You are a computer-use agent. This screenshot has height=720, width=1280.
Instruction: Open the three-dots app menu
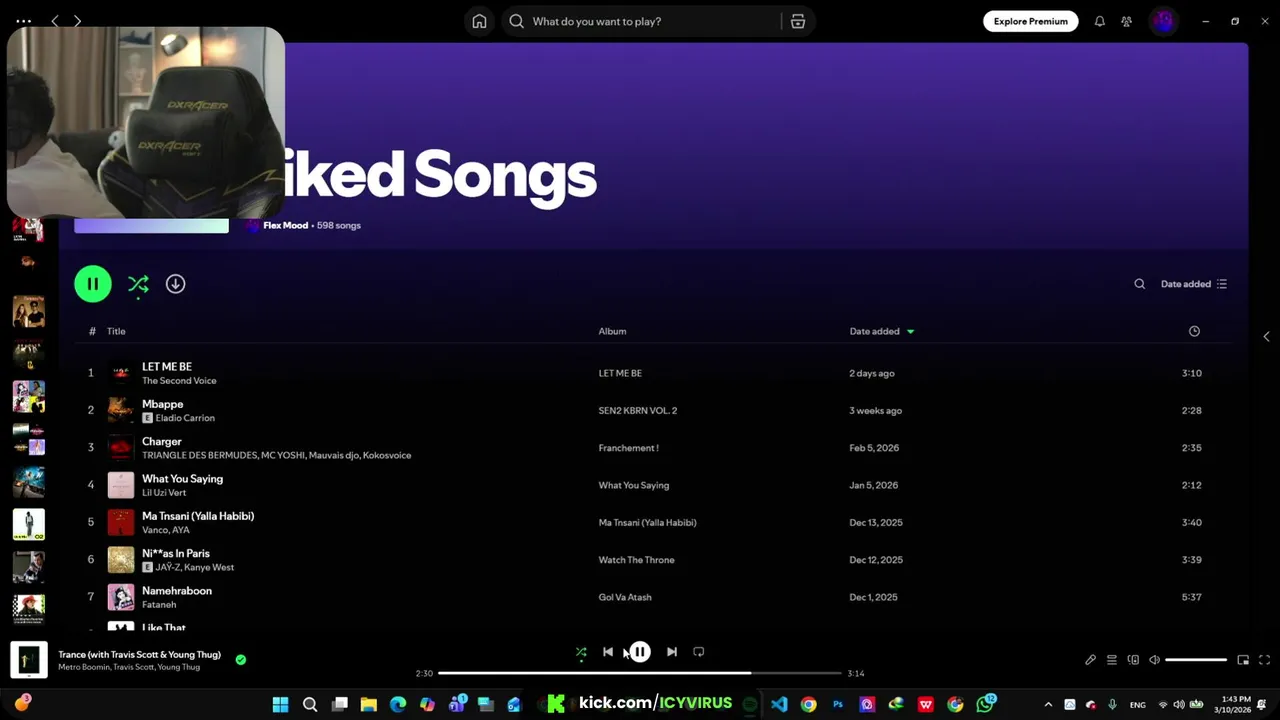pos(24,21)
